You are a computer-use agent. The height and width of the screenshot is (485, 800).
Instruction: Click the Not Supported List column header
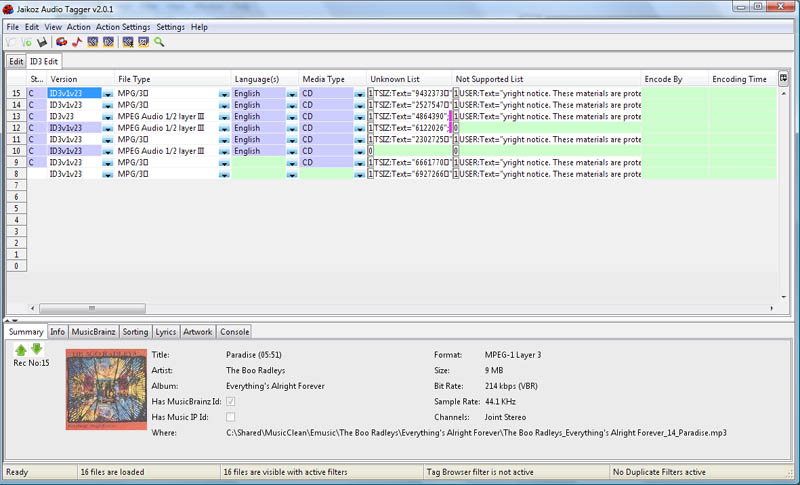pyautogui.click(x=546, y=79)
